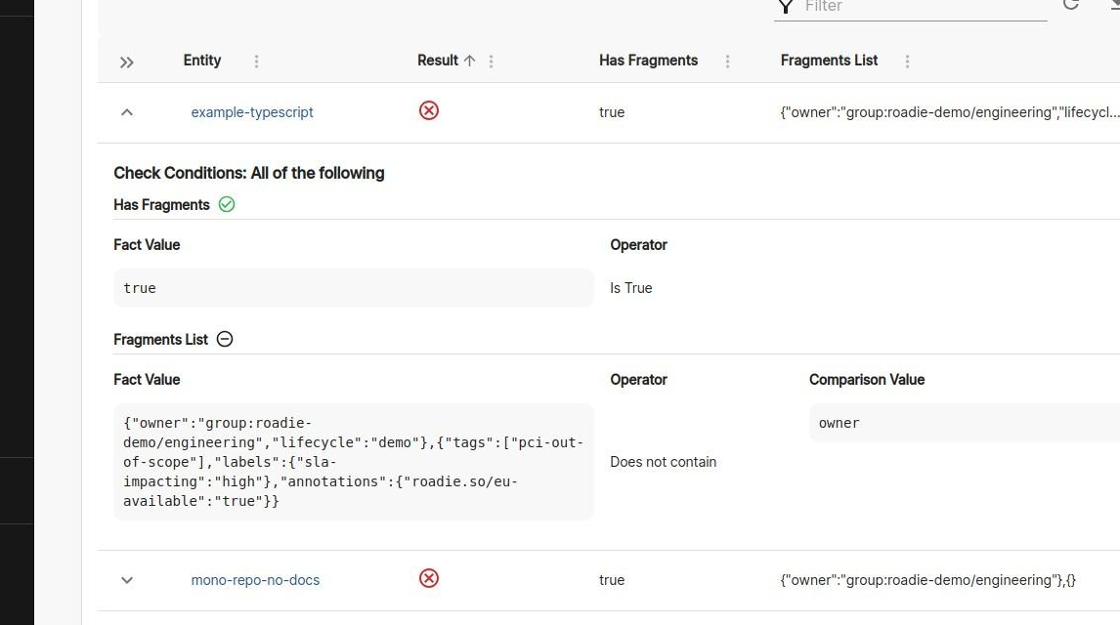This screenshot has height=625, width=1120.
Task: Sort by the Entity column header
Action: point(202,61)
